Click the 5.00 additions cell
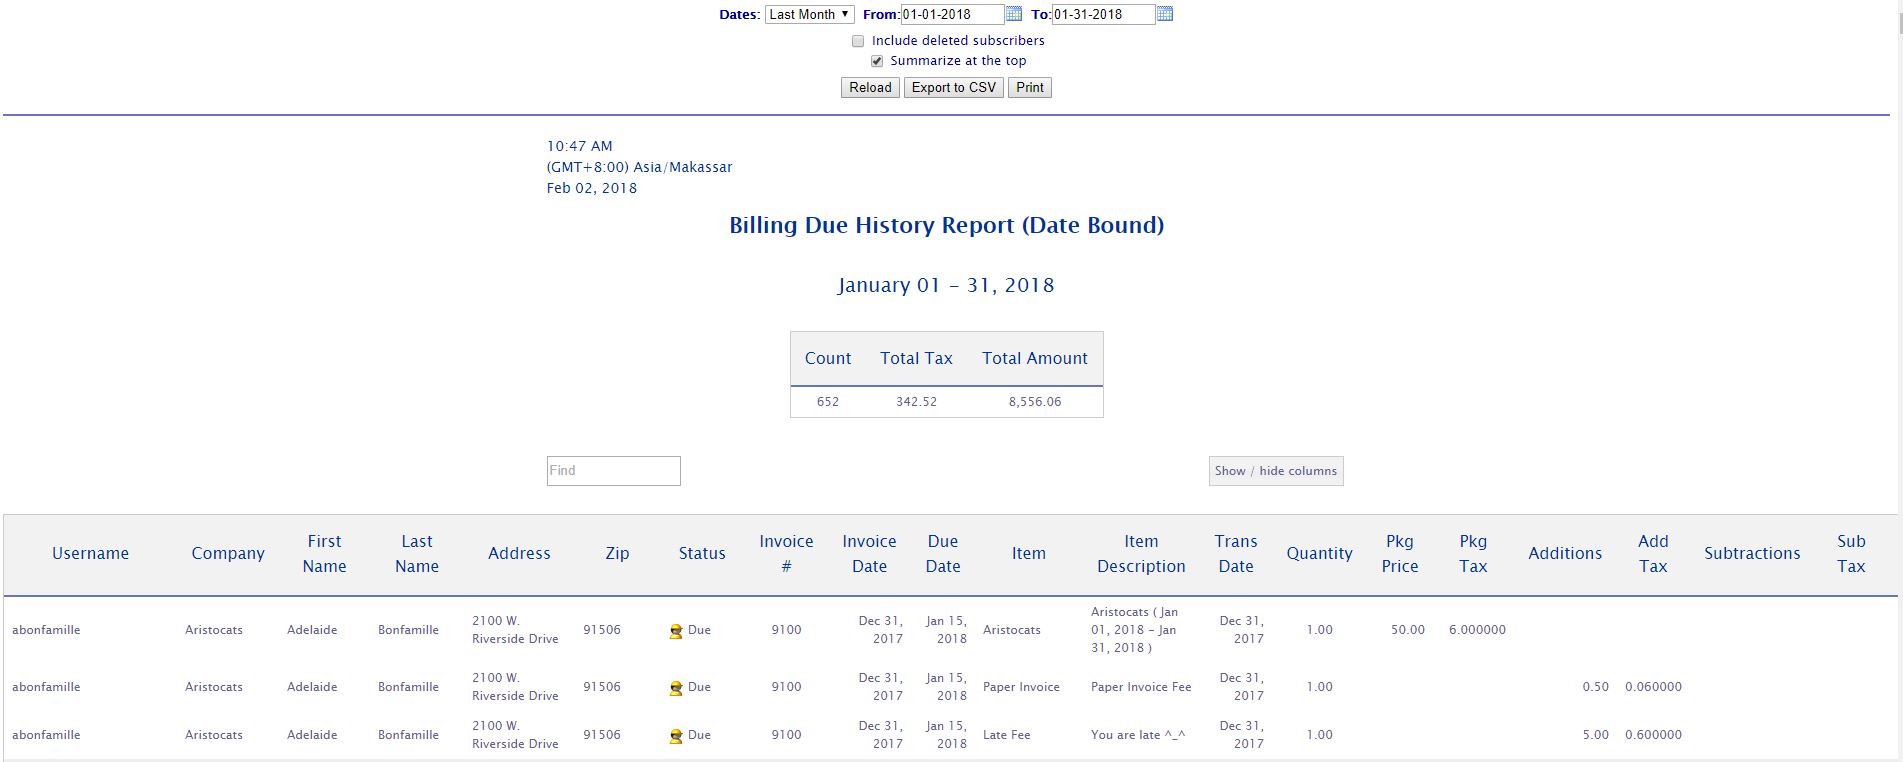Screen dimensions: 1903x762 [1596, 735]
